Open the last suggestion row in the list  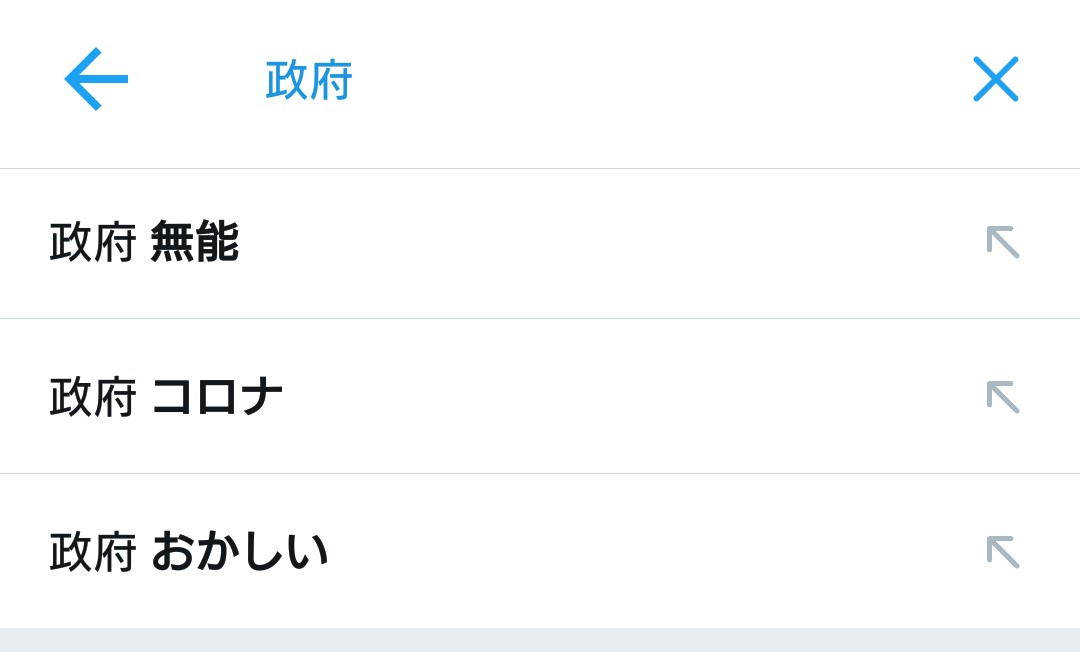click(x=540, y=551)
